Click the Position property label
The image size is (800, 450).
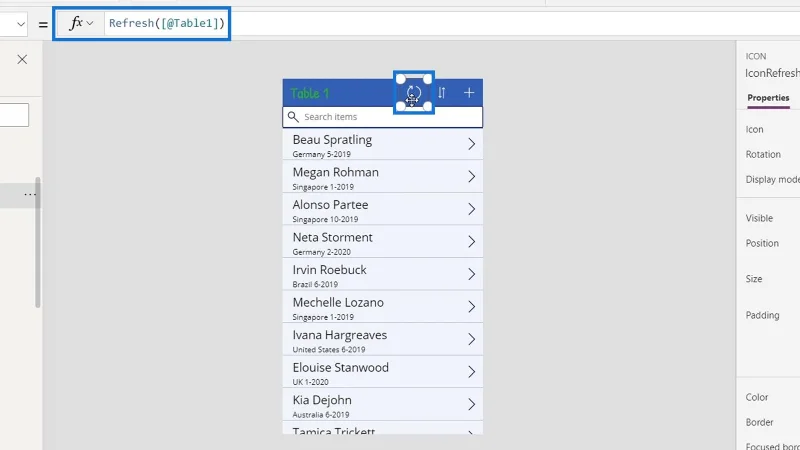point(762,243)
